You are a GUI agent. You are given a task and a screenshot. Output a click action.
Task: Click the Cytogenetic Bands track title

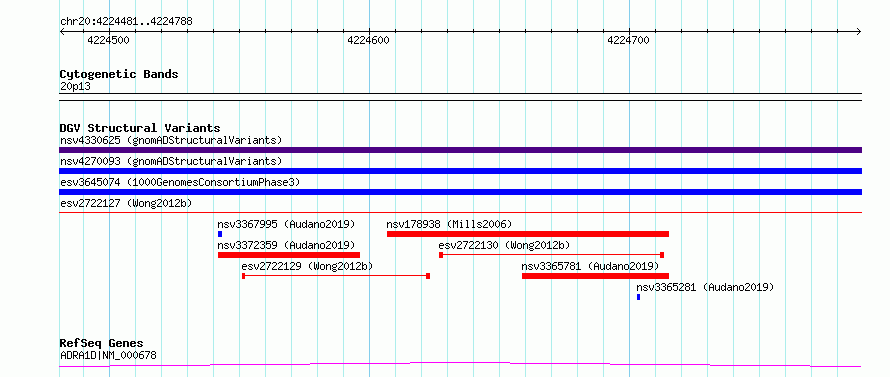[x=119, y=74]
